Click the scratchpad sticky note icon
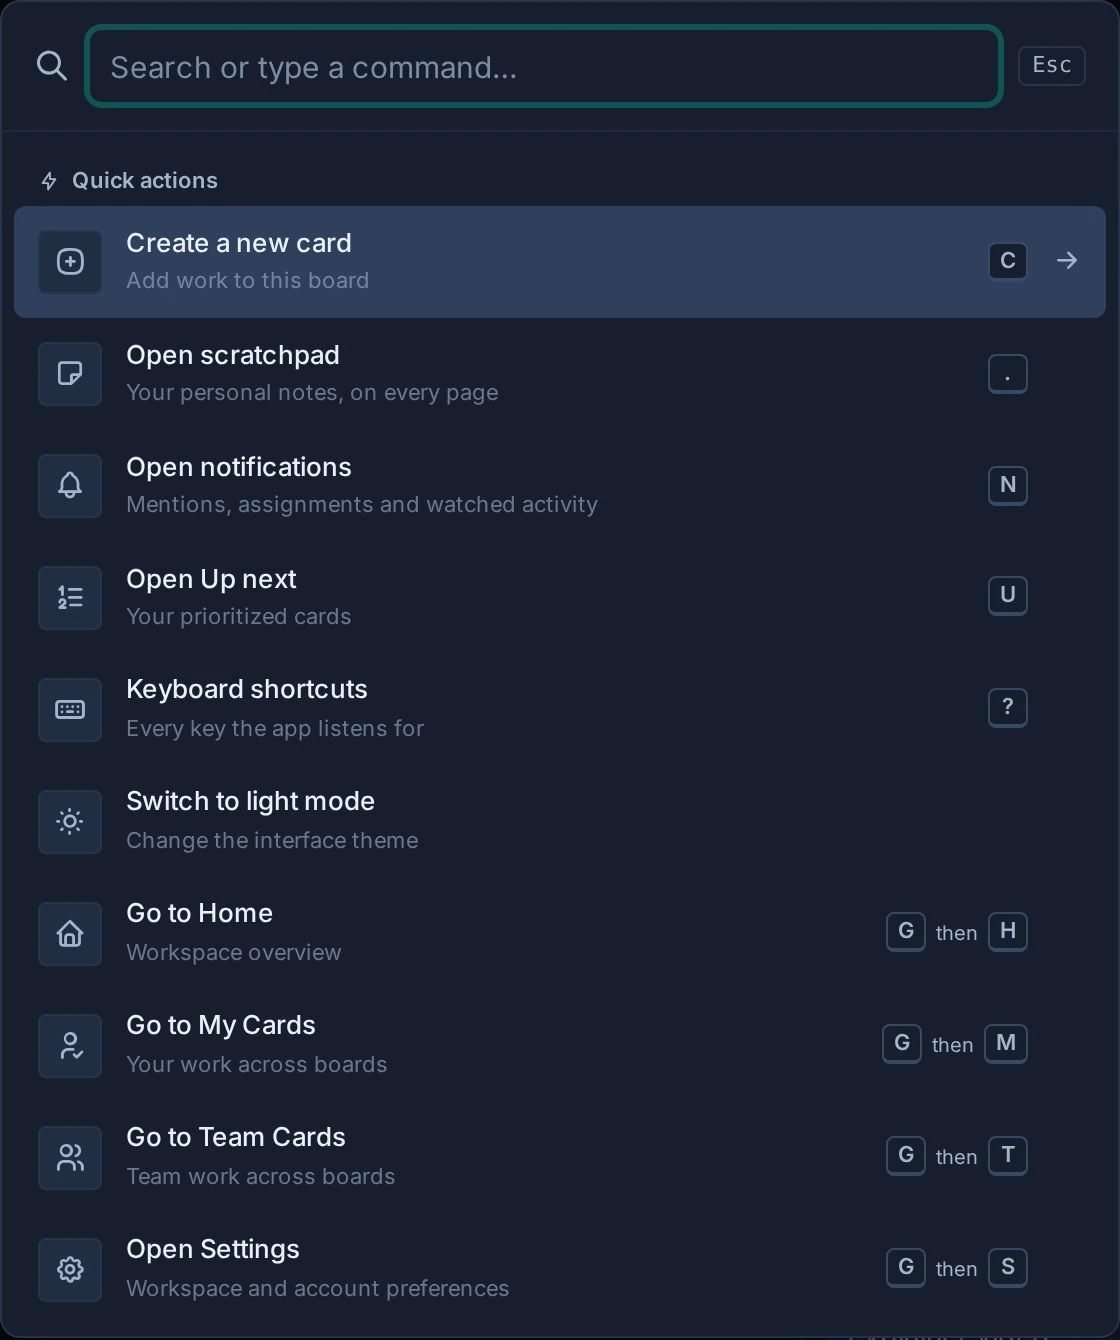This screenshot has height=1340, width=1120. point(70,374)
